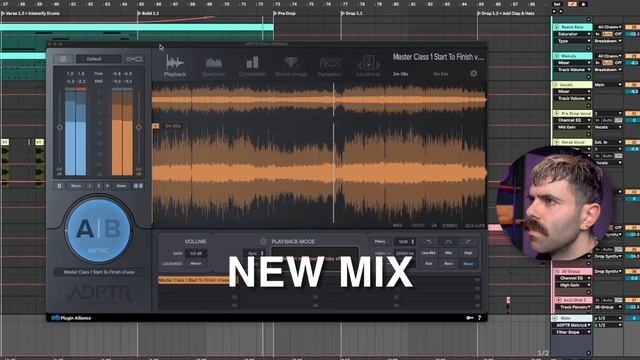
Task: Click the icon left of Default preset
Action: [63, 59]
